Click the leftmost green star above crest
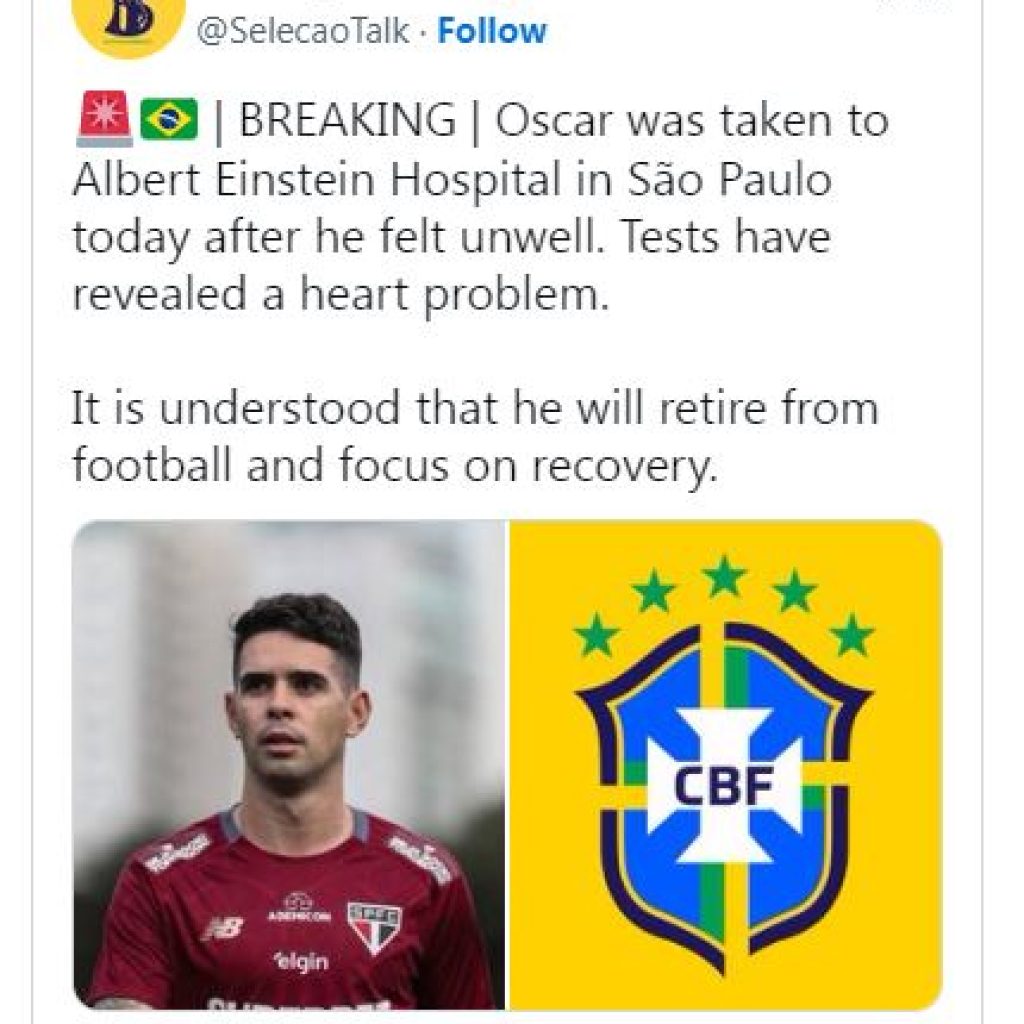This screenshot has height=1024, width=1024. (x=597, y=634)
